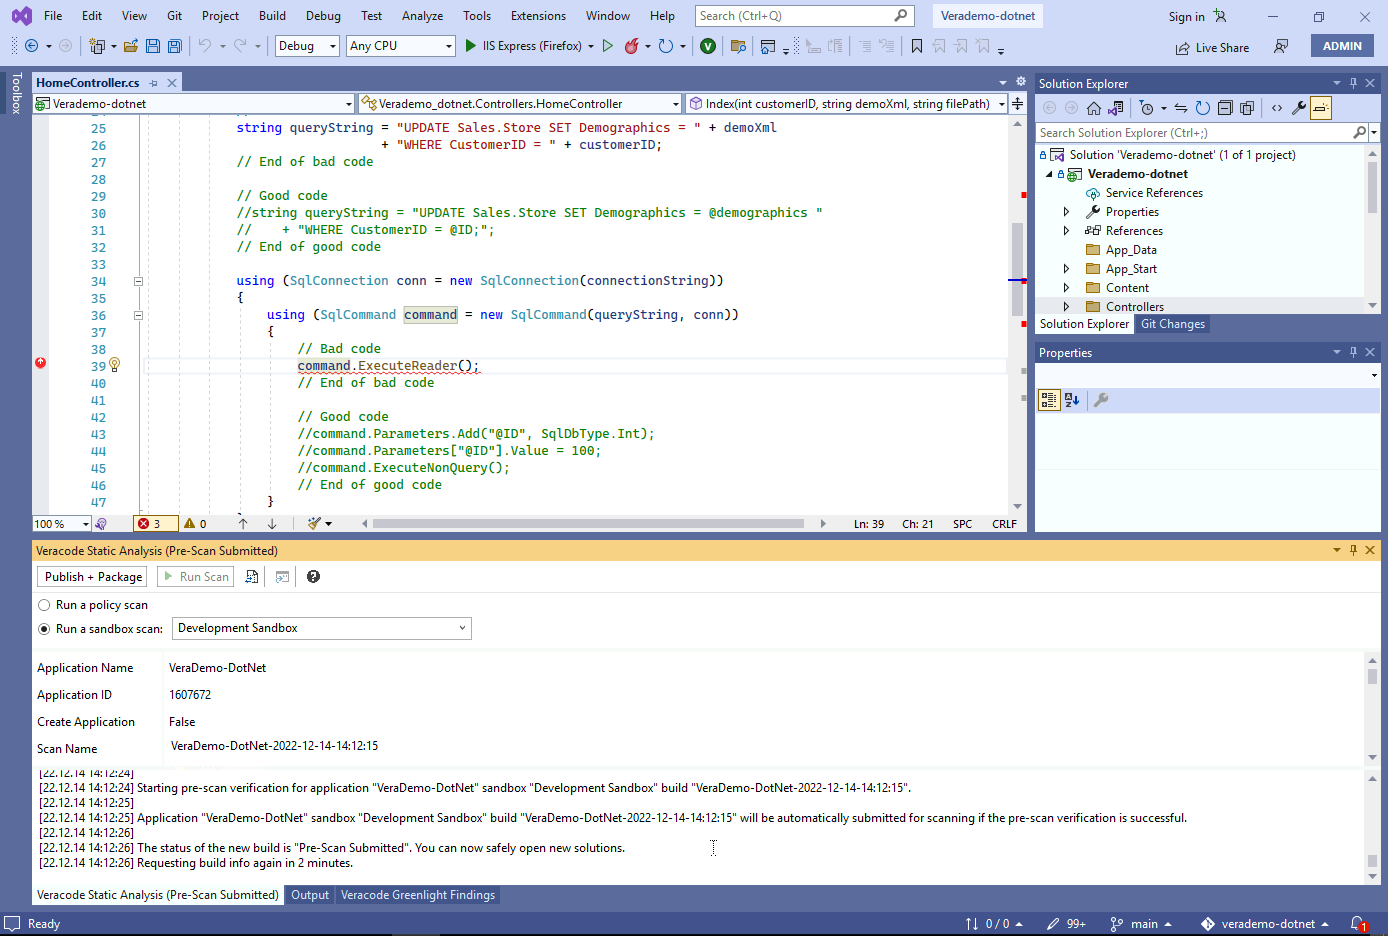
Task: Open the Git menu
Action: pyautogui.click(x=174, y=16)
